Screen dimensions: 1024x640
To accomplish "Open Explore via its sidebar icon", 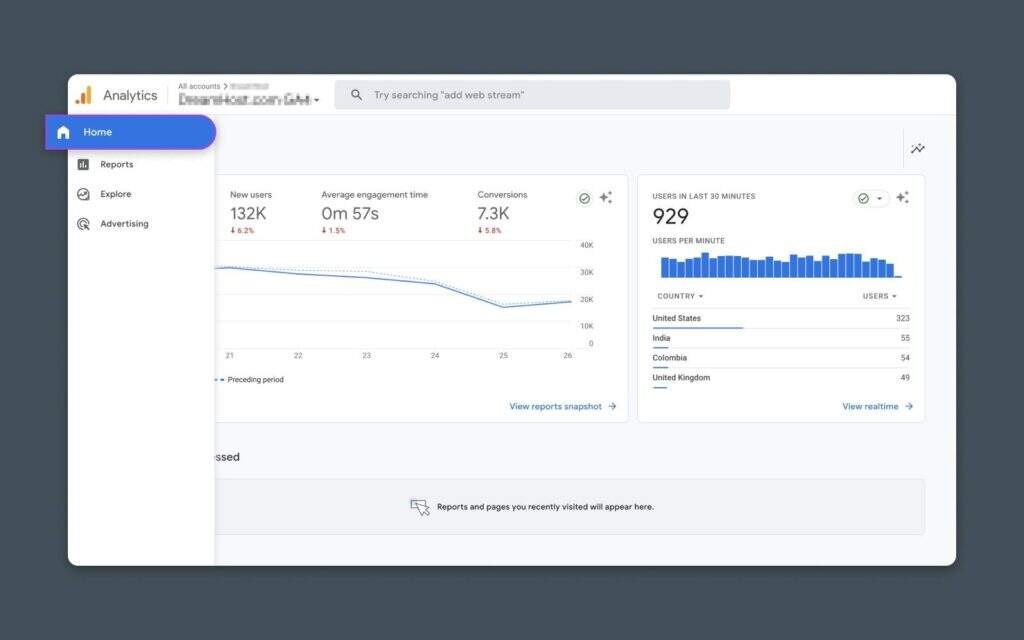I will (x=83, y=194).
